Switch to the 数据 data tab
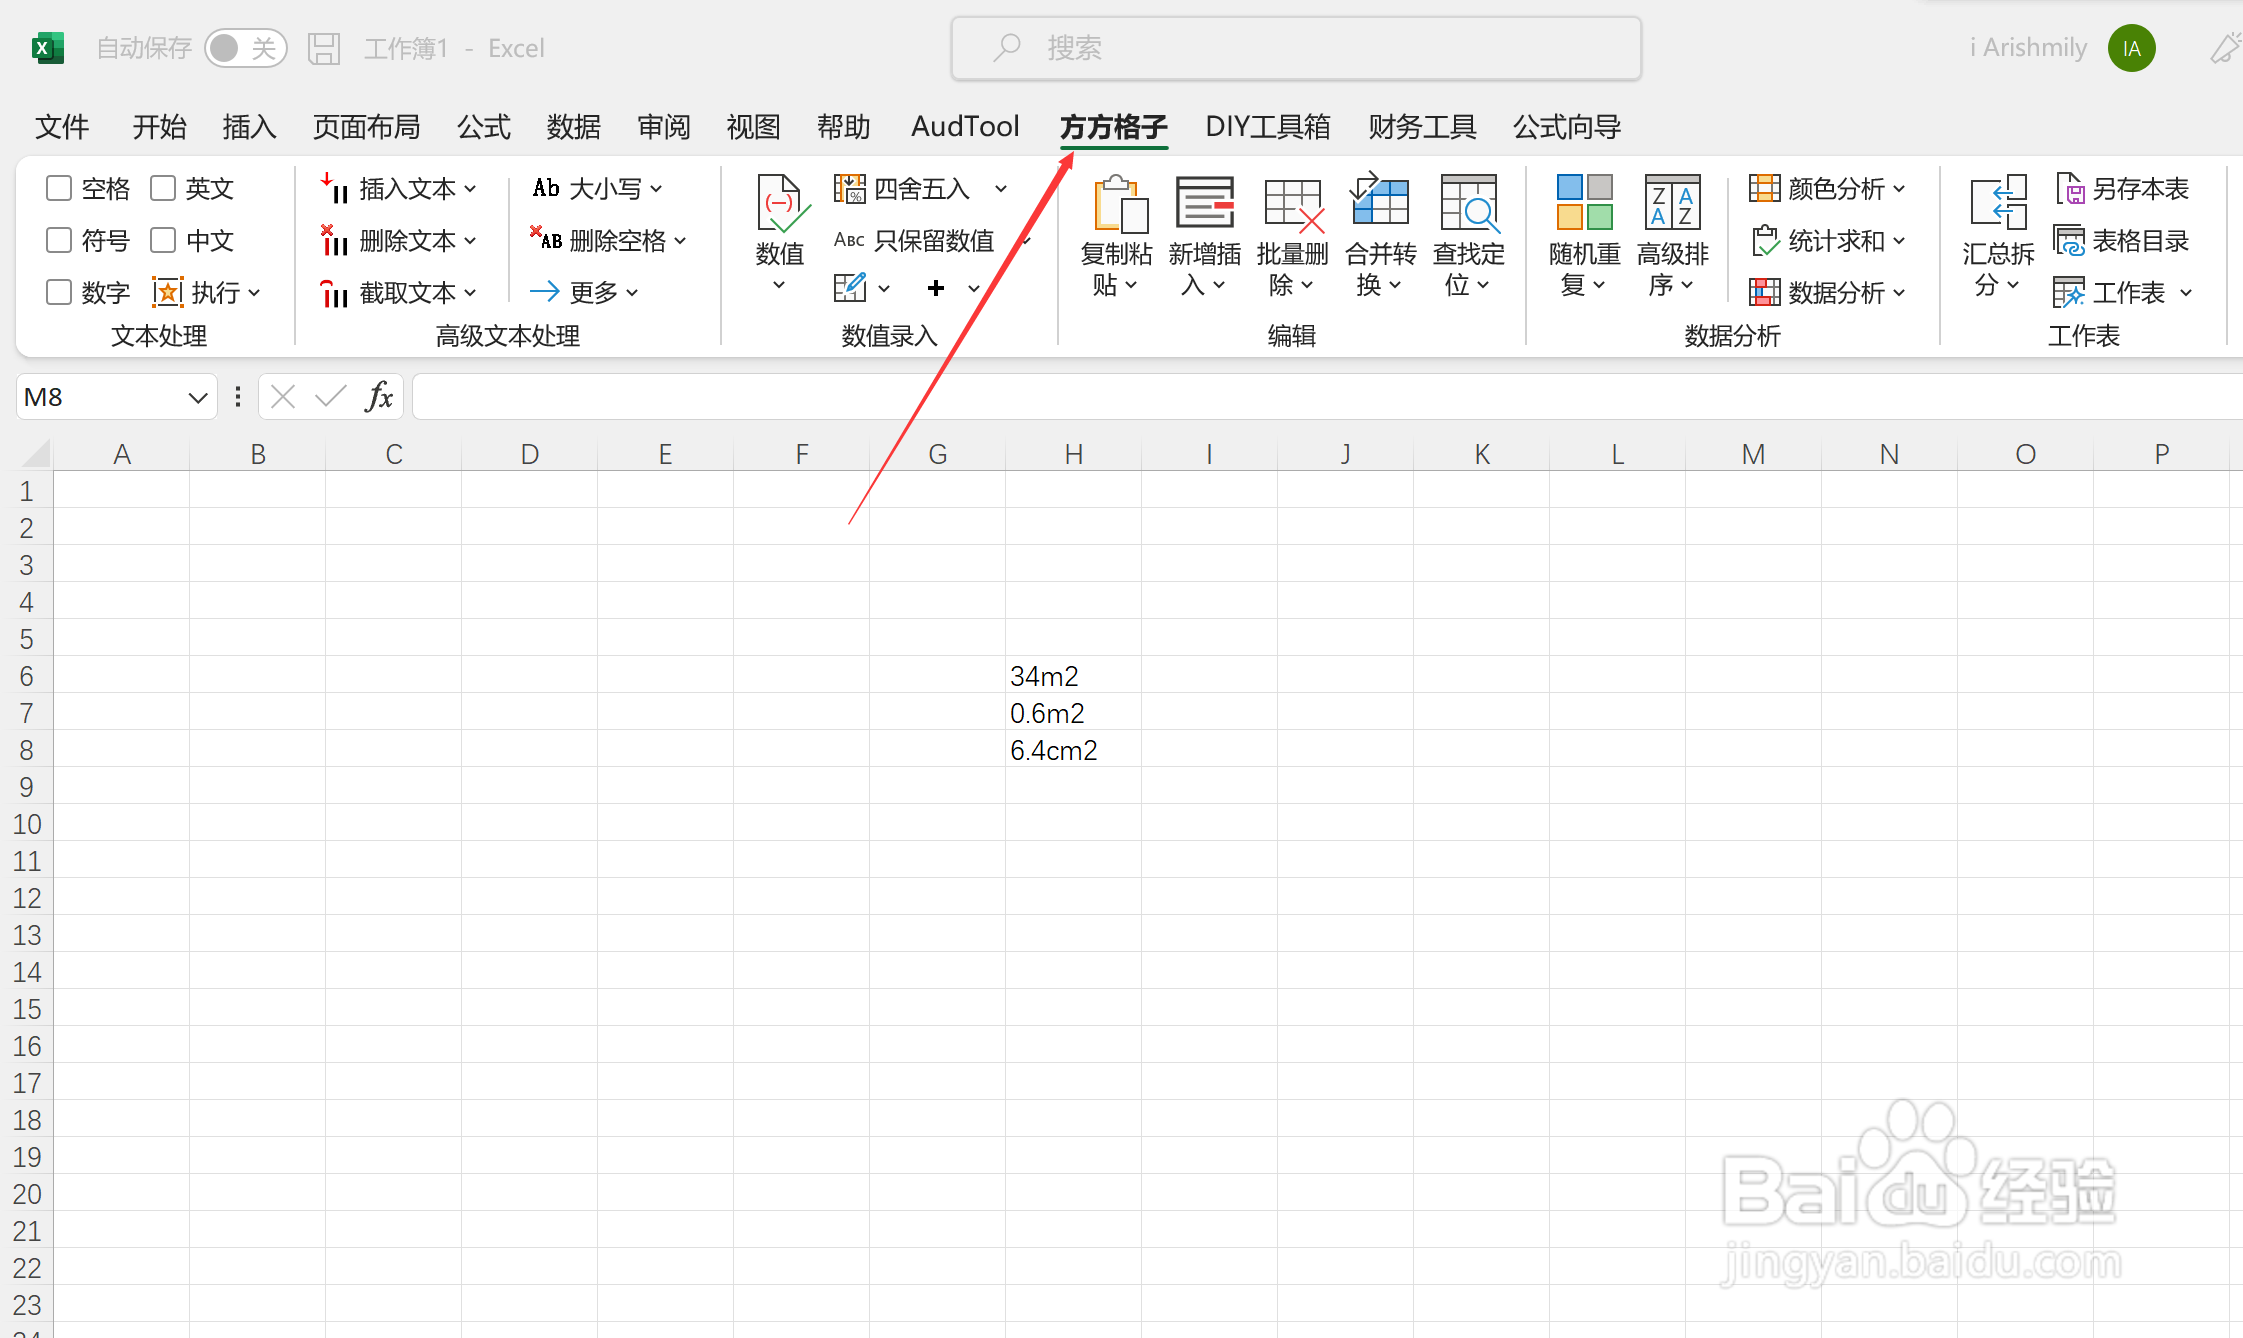The image size is (2243, 1338). [x=574, y=127]
